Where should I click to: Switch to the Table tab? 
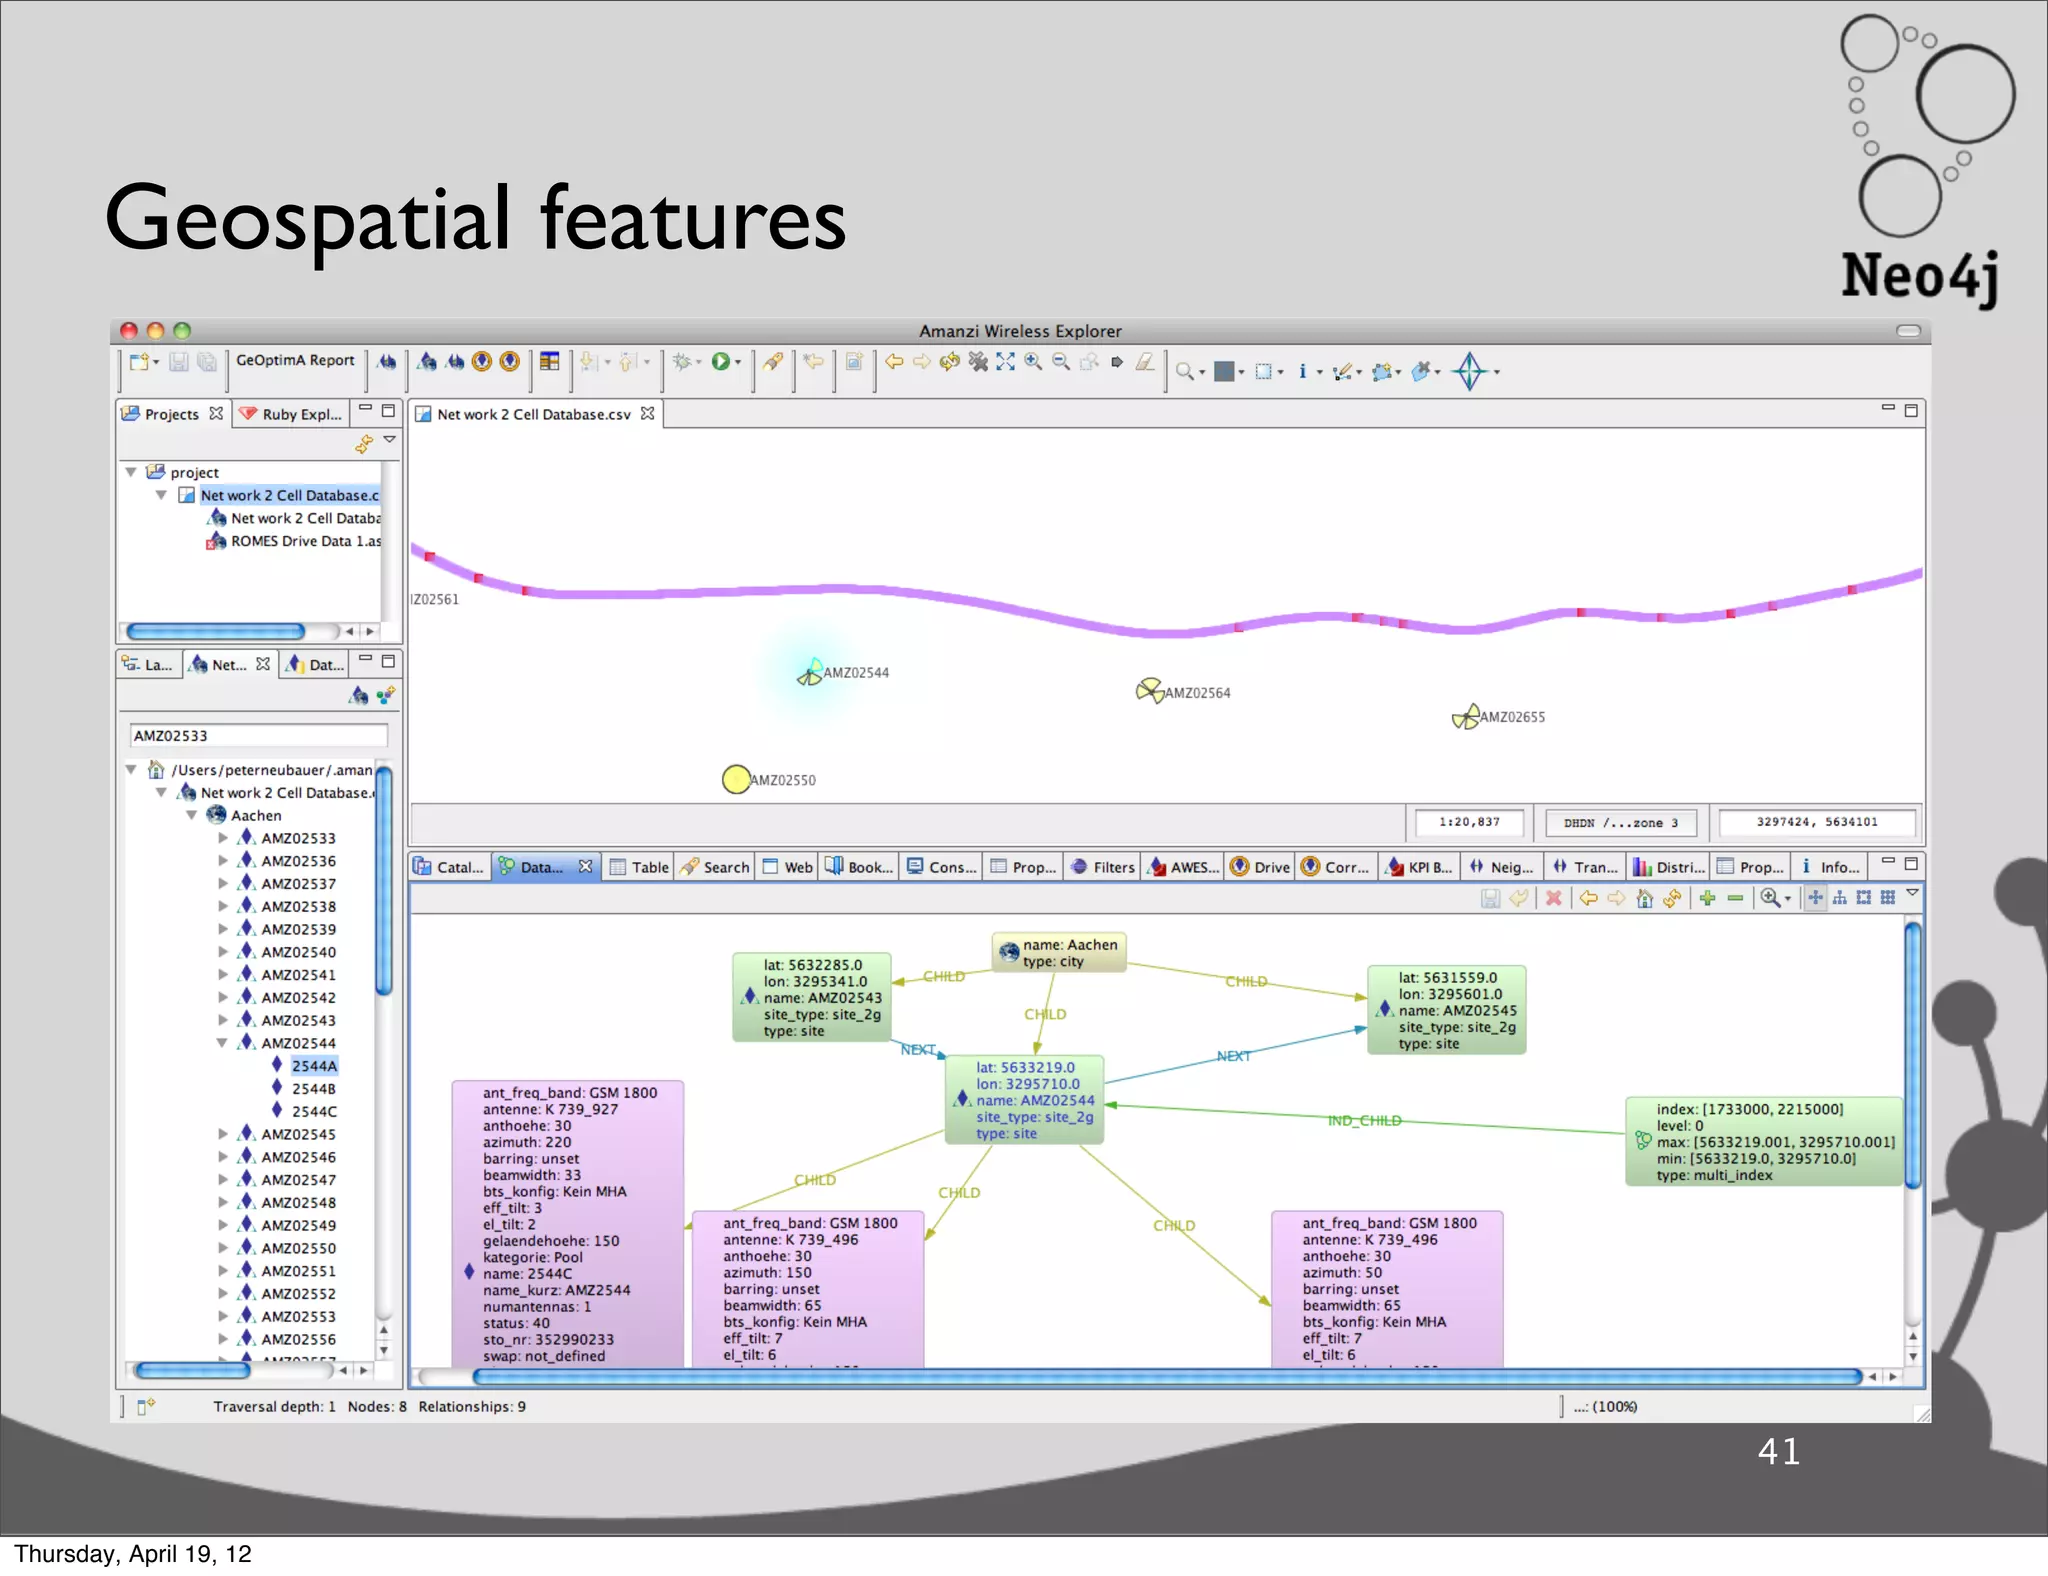click(639, 867)
